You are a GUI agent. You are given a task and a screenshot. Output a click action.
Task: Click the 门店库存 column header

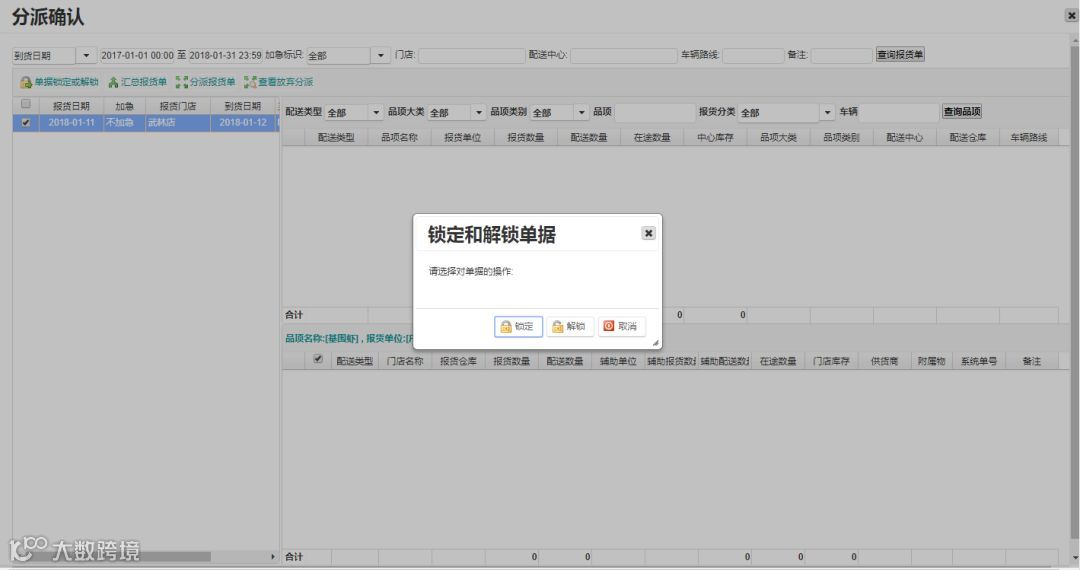pyautogui.click(x=831, y=361)
